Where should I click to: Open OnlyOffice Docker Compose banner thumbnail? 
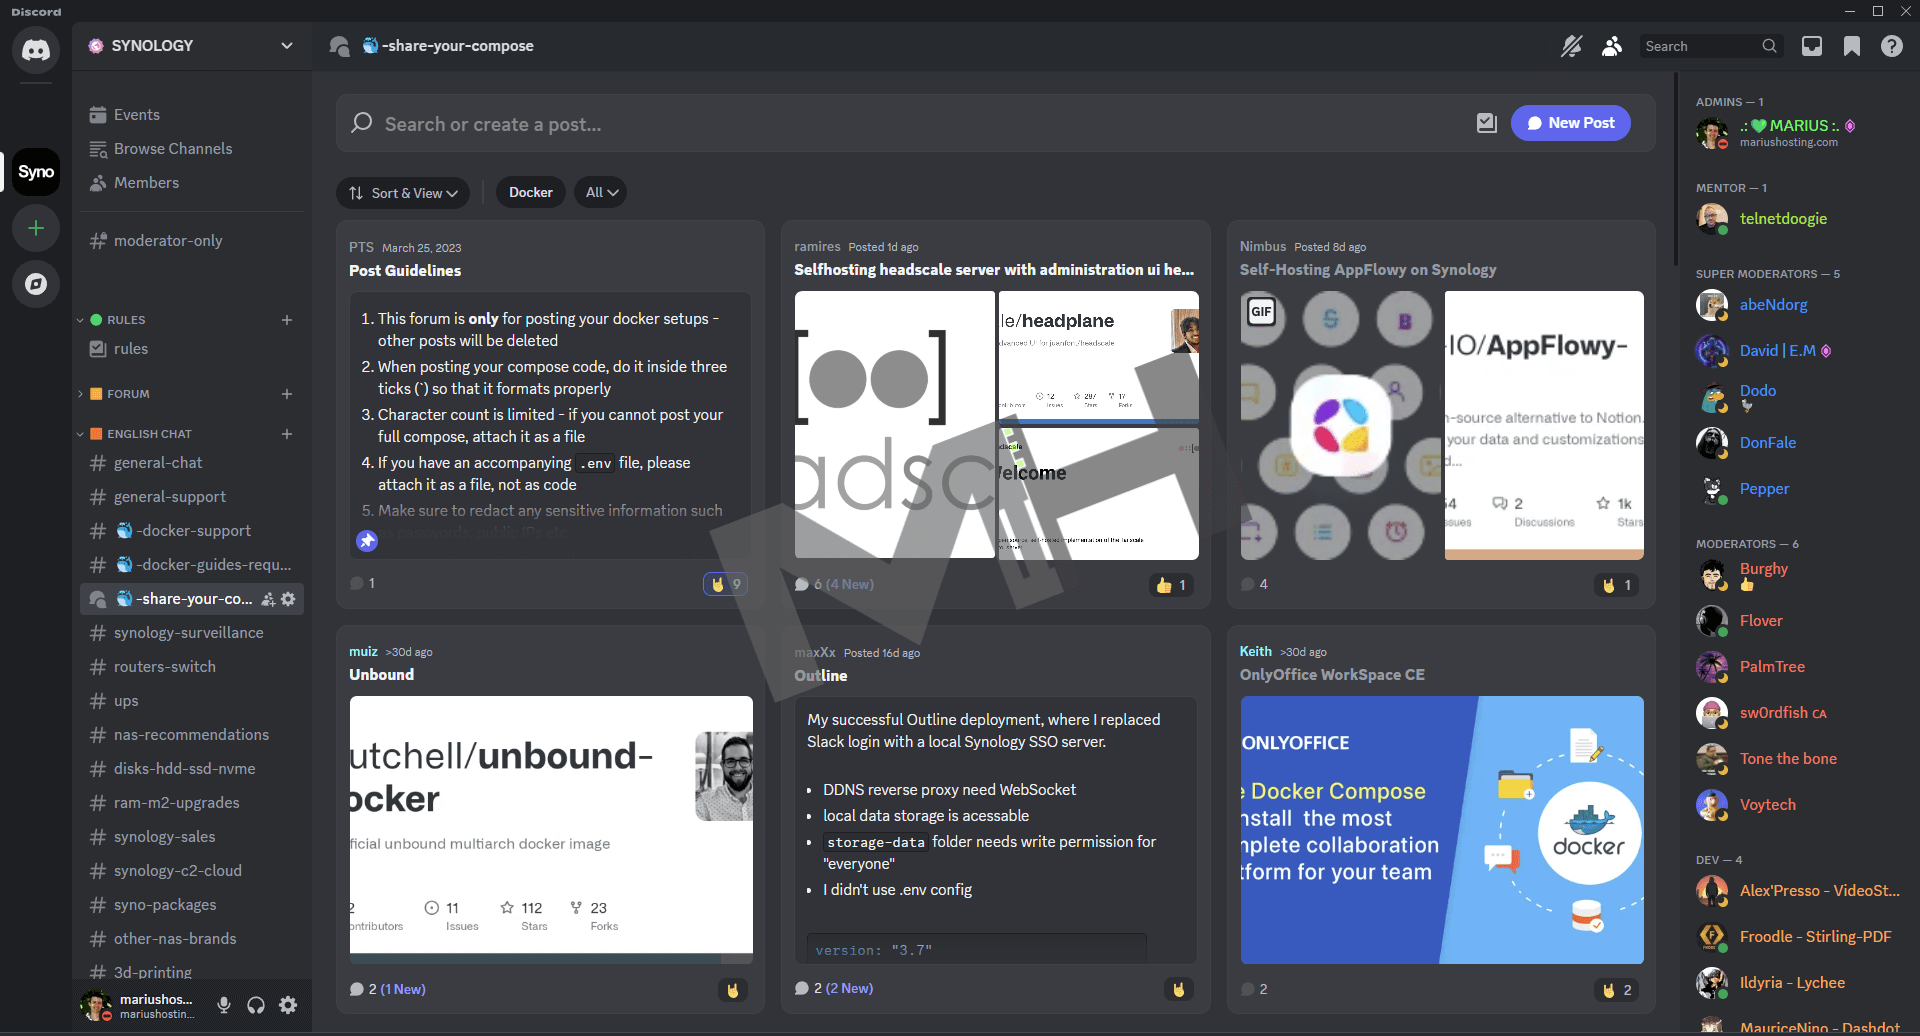pos(1442,830)
